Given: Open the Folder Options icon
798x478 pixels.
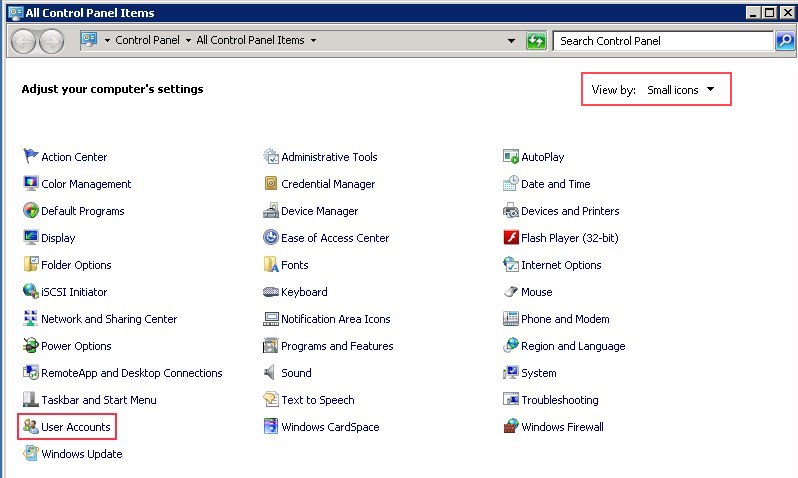Looking at the screenshot, I should [x=31, y=264].
